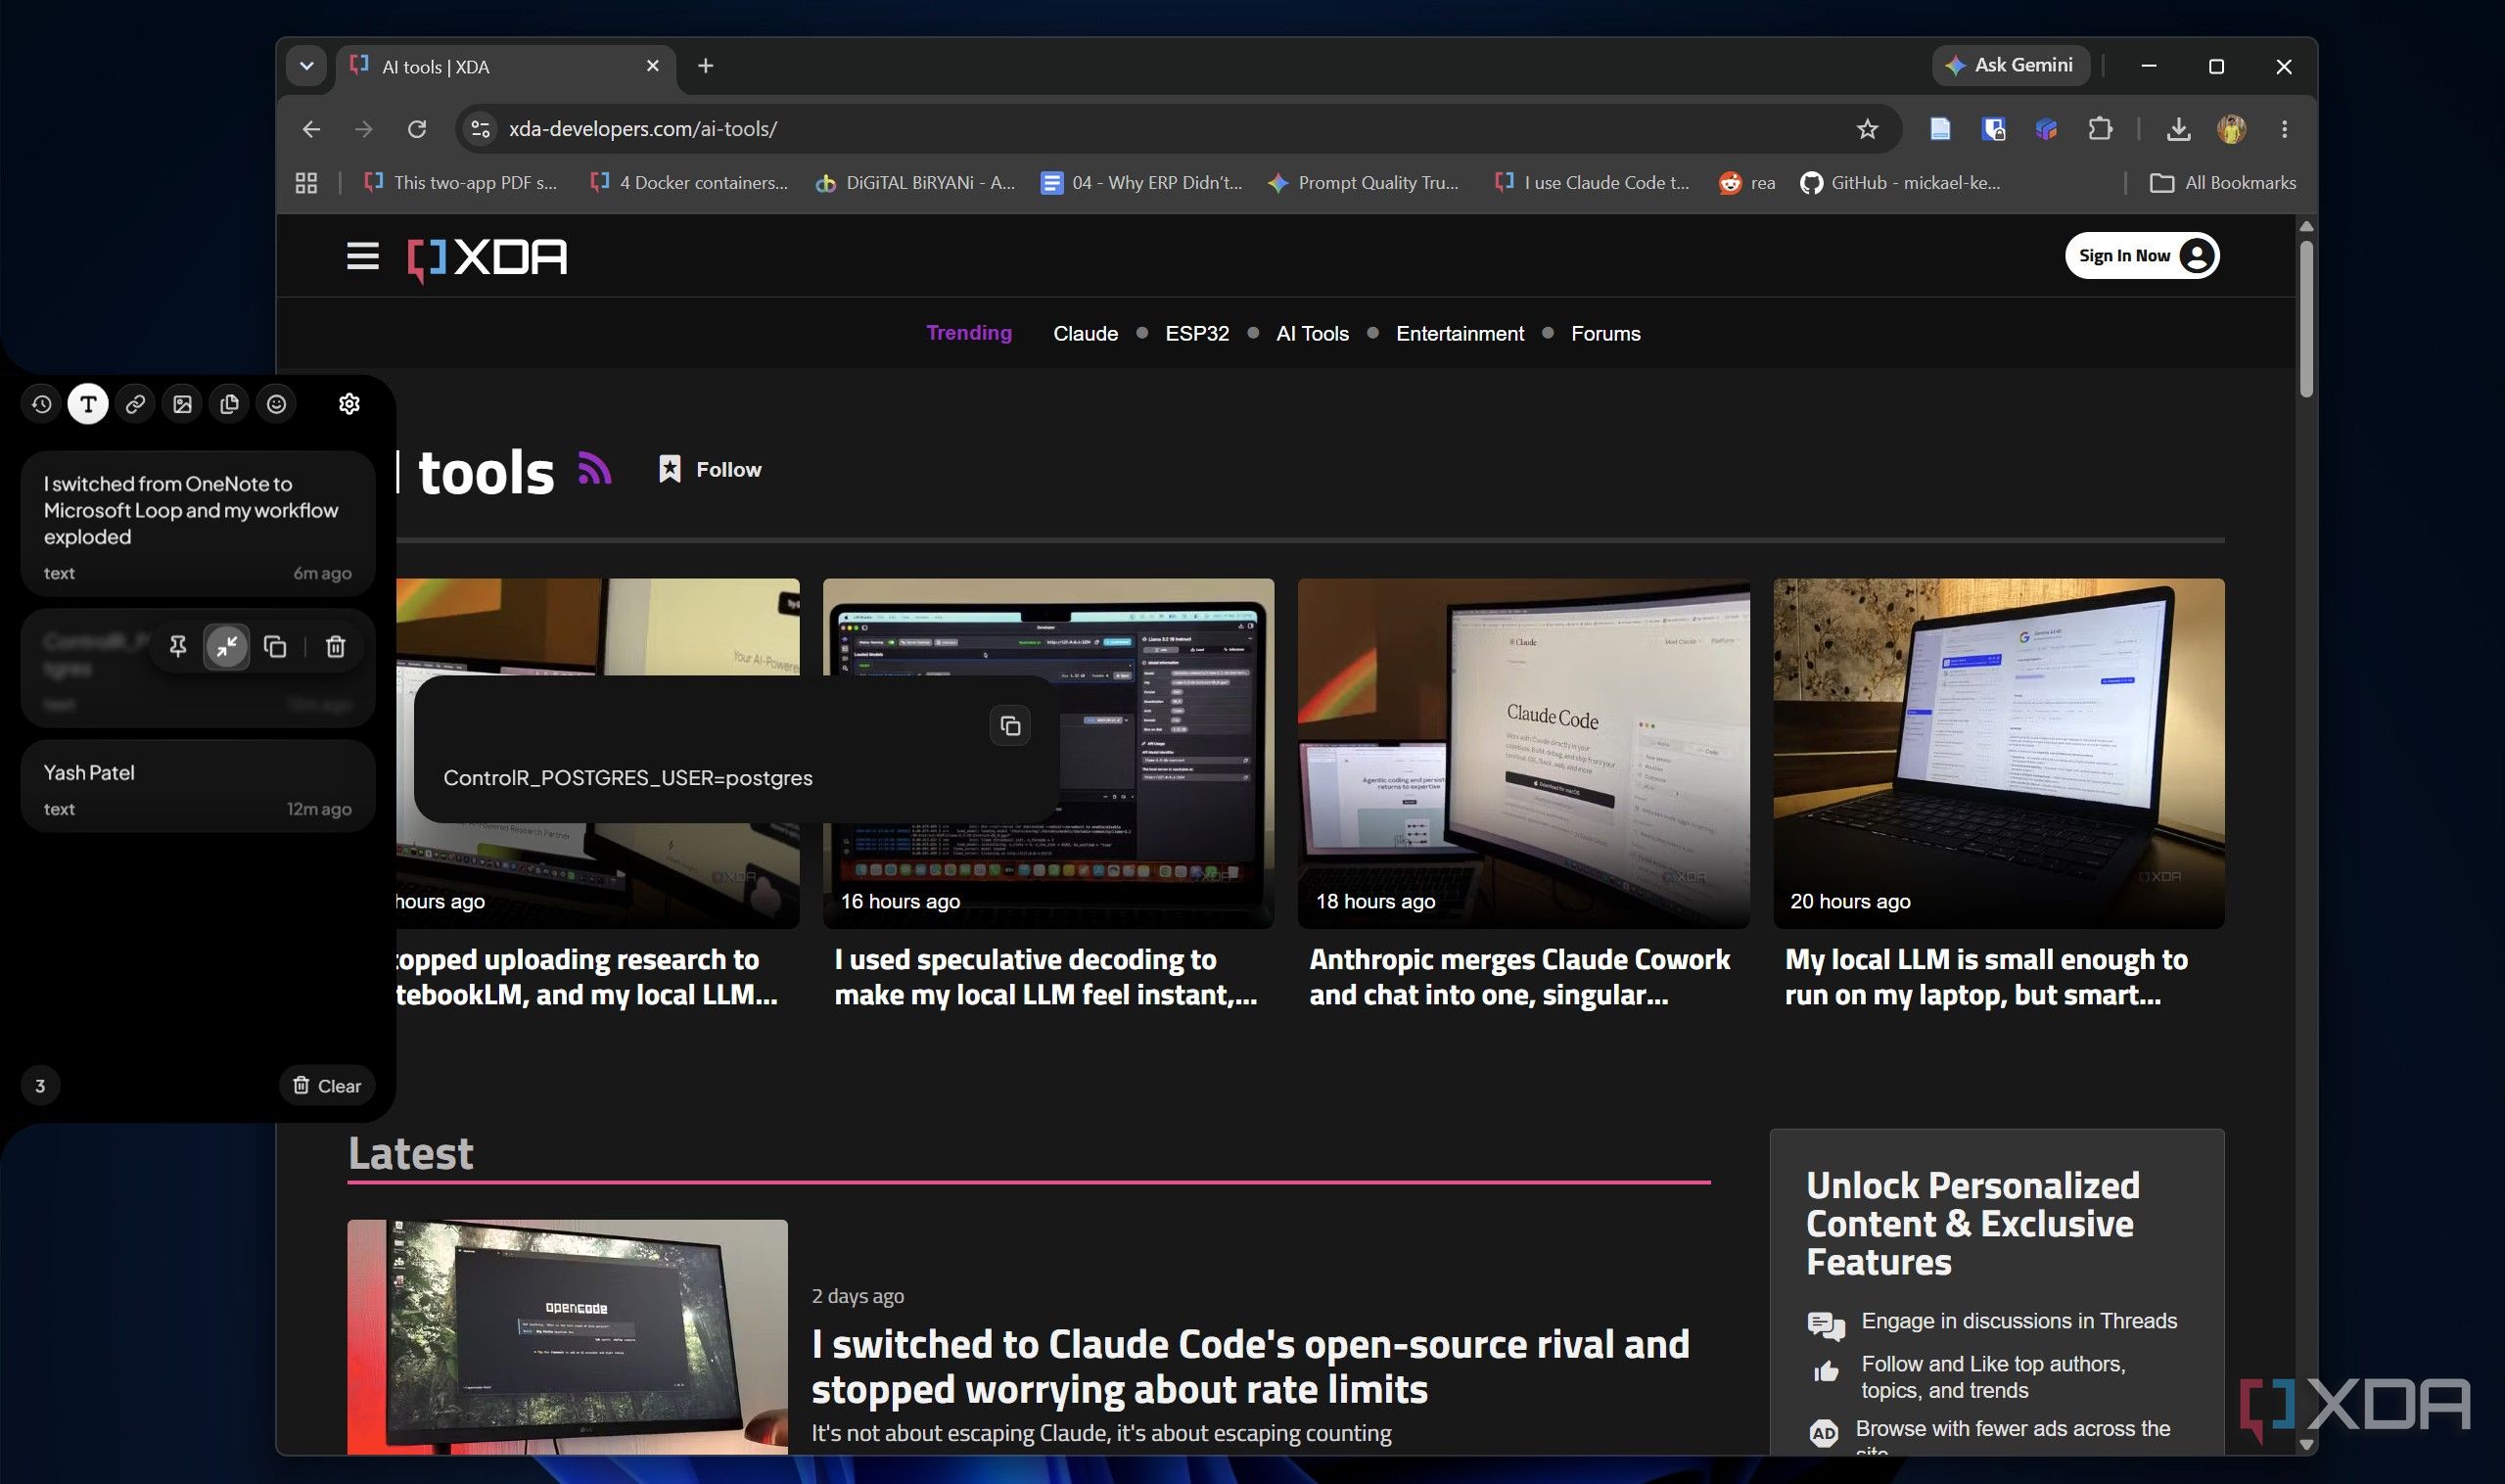Open the AI tools RSS feed icon
The image size is (2505, 1484).
[595, 468]
